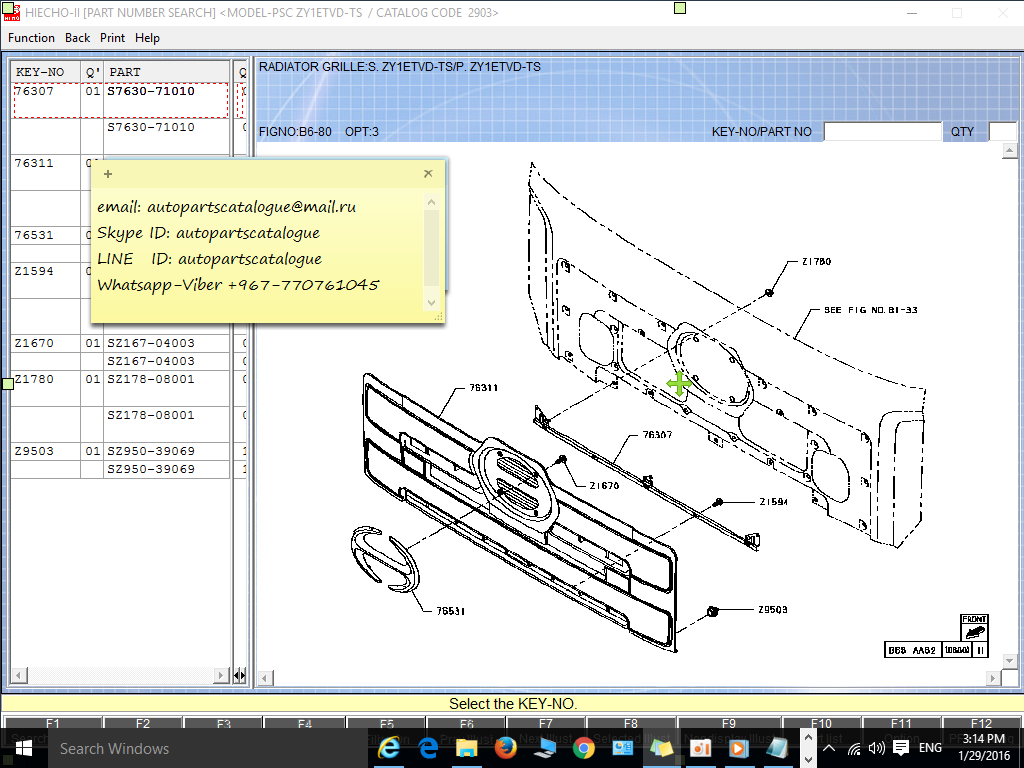The width and height of the screenshot is (1024, 768).
Task: Select key number Z1780 in the parts list
Action: (x=34, y=379)
